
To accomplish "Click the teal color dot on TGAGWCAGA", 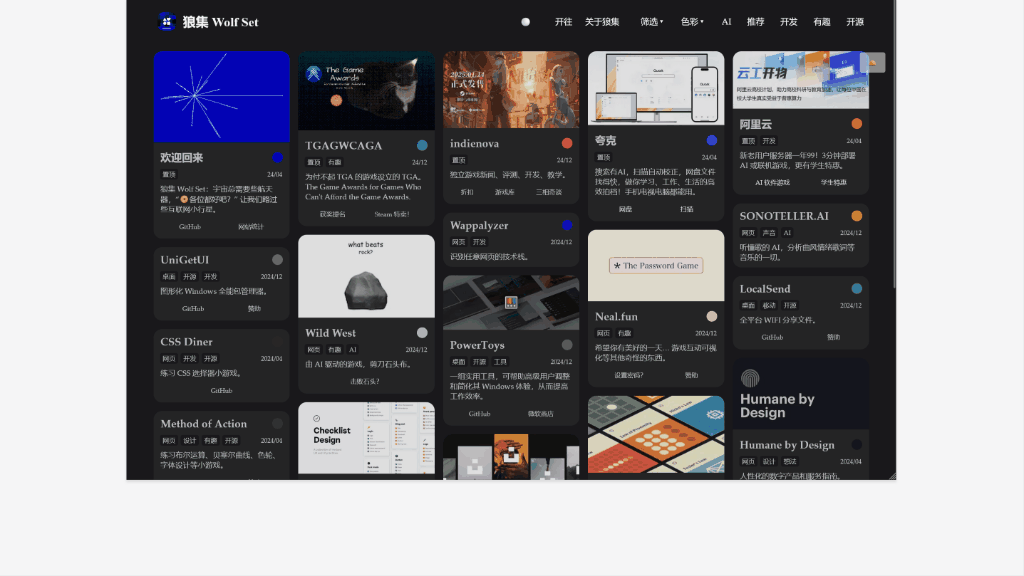I will 423,145.
